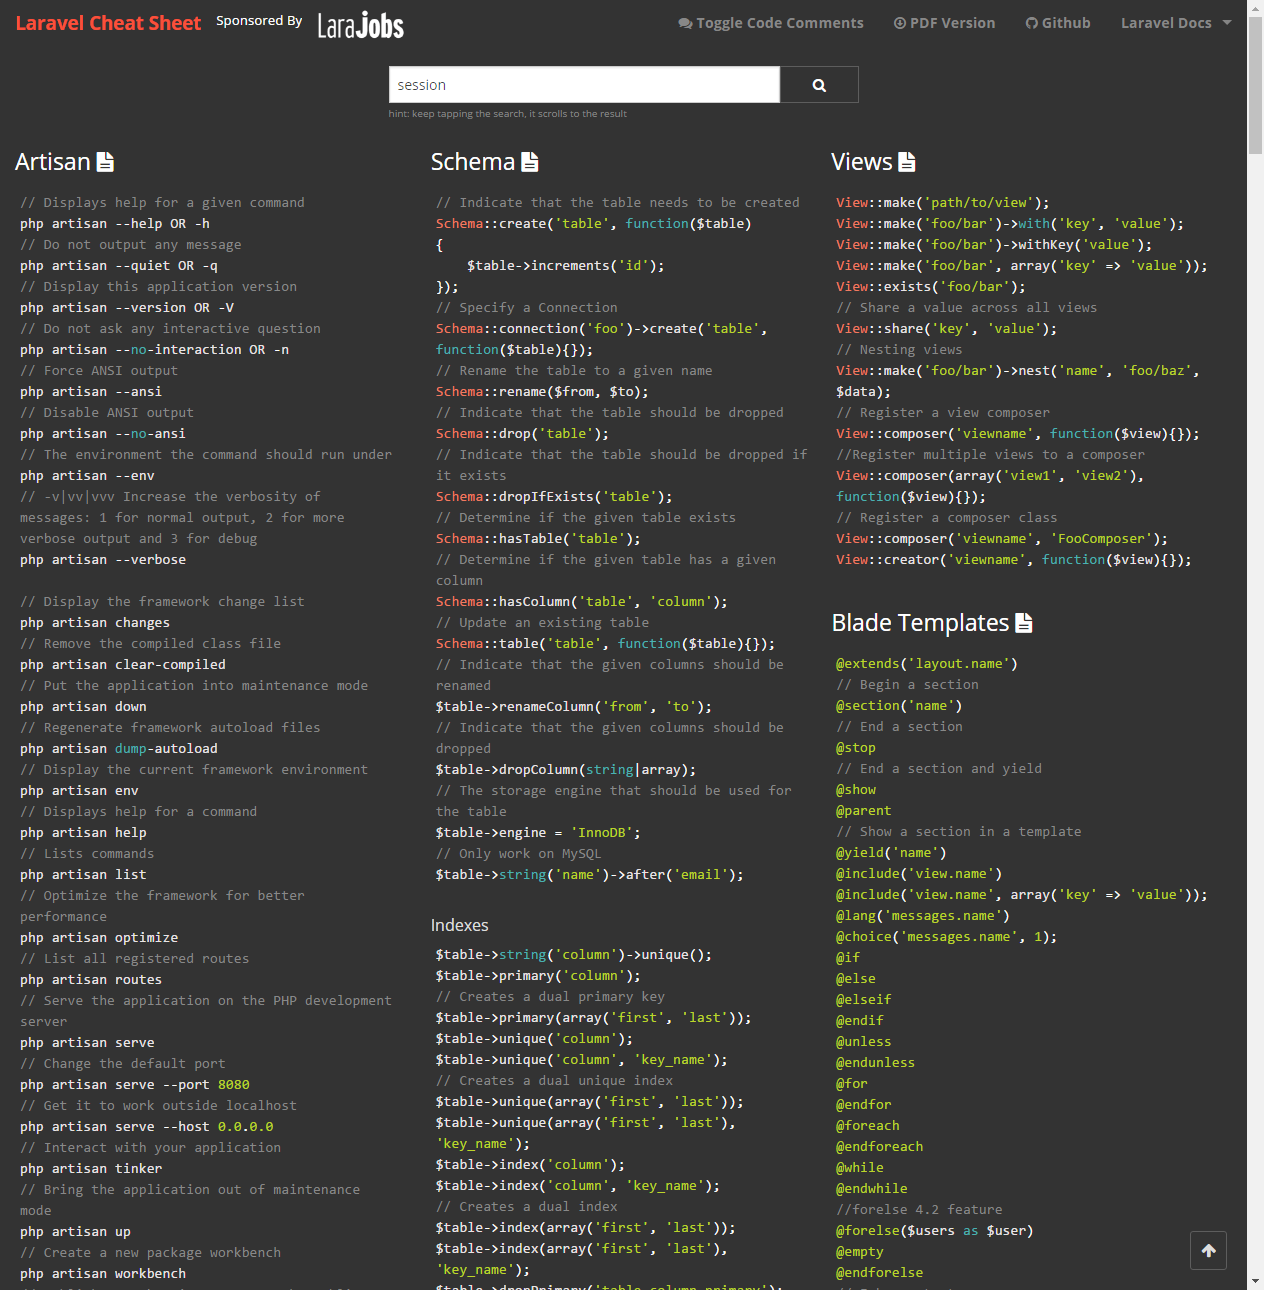Click 'php artisan dump-autoload' line
Viewport: 1264px width, 1290px height.
tap(119, 749)
